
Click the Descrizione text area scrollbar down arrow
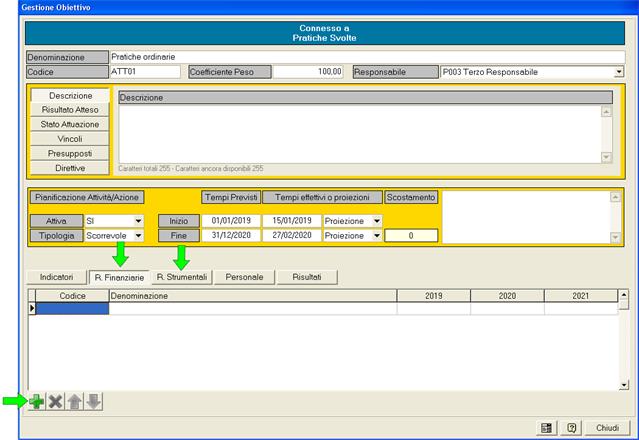click(x=605, y=157)
